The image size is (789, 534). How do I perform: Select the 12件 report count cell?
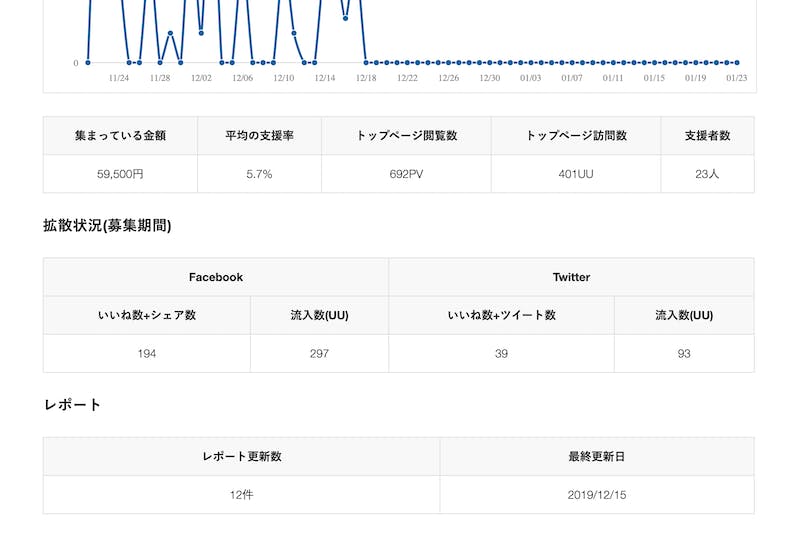coord(241,495)
